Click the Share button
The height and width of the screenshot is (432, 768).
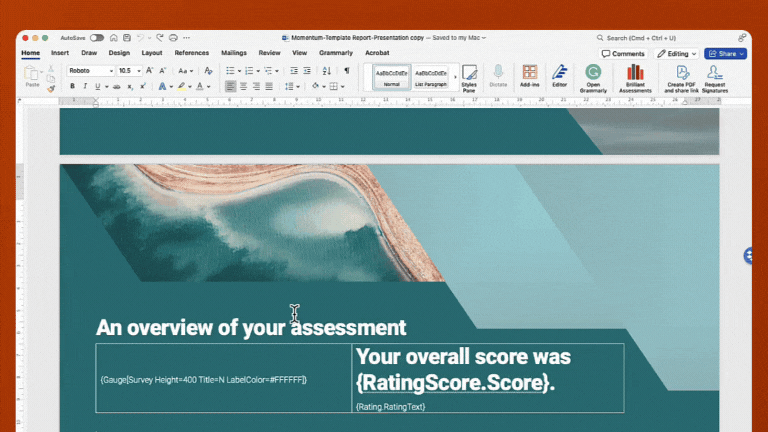(x=725, y=53)
